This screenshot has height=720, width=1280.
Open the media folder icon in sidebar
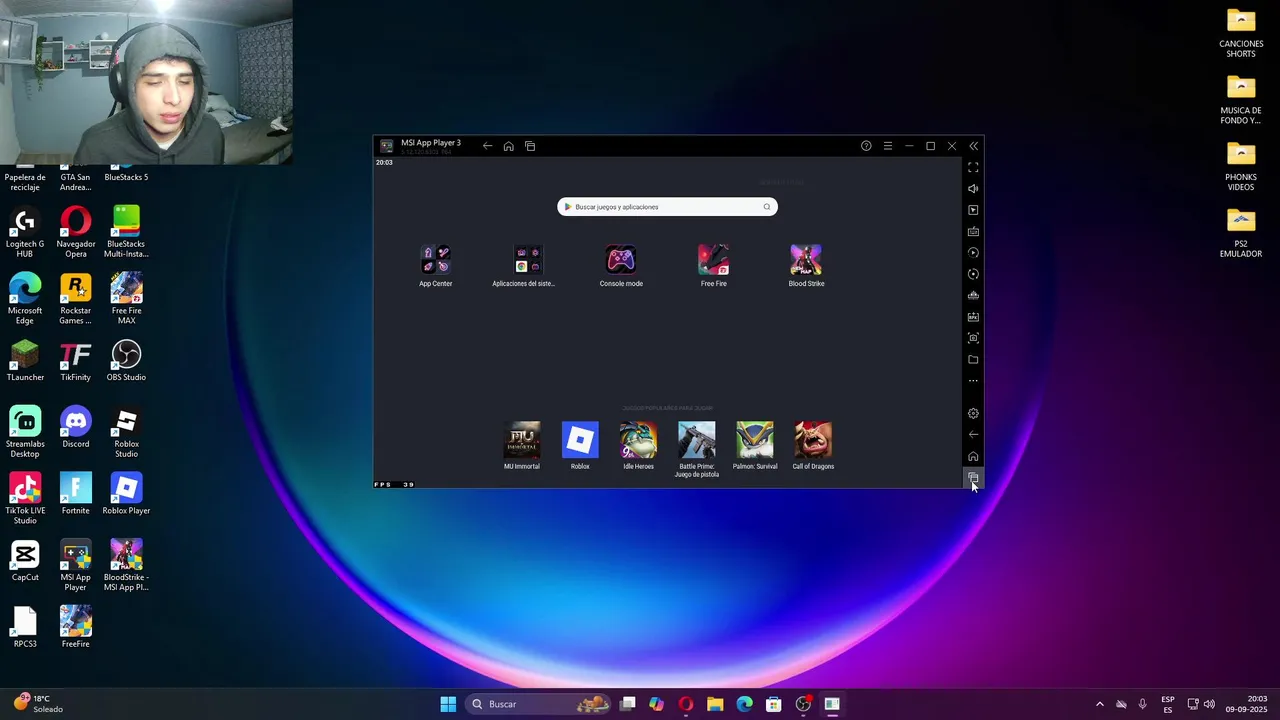click(973, 360)
